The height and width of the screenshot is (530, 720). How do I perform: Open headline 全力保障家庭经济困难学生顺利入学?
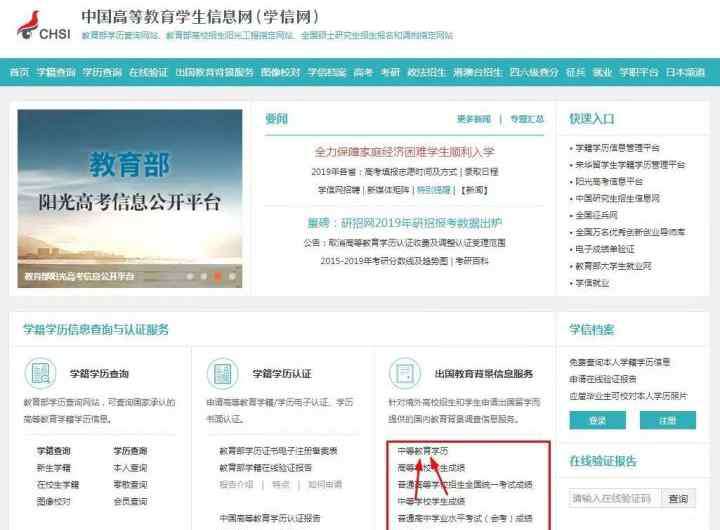[405, 152]
